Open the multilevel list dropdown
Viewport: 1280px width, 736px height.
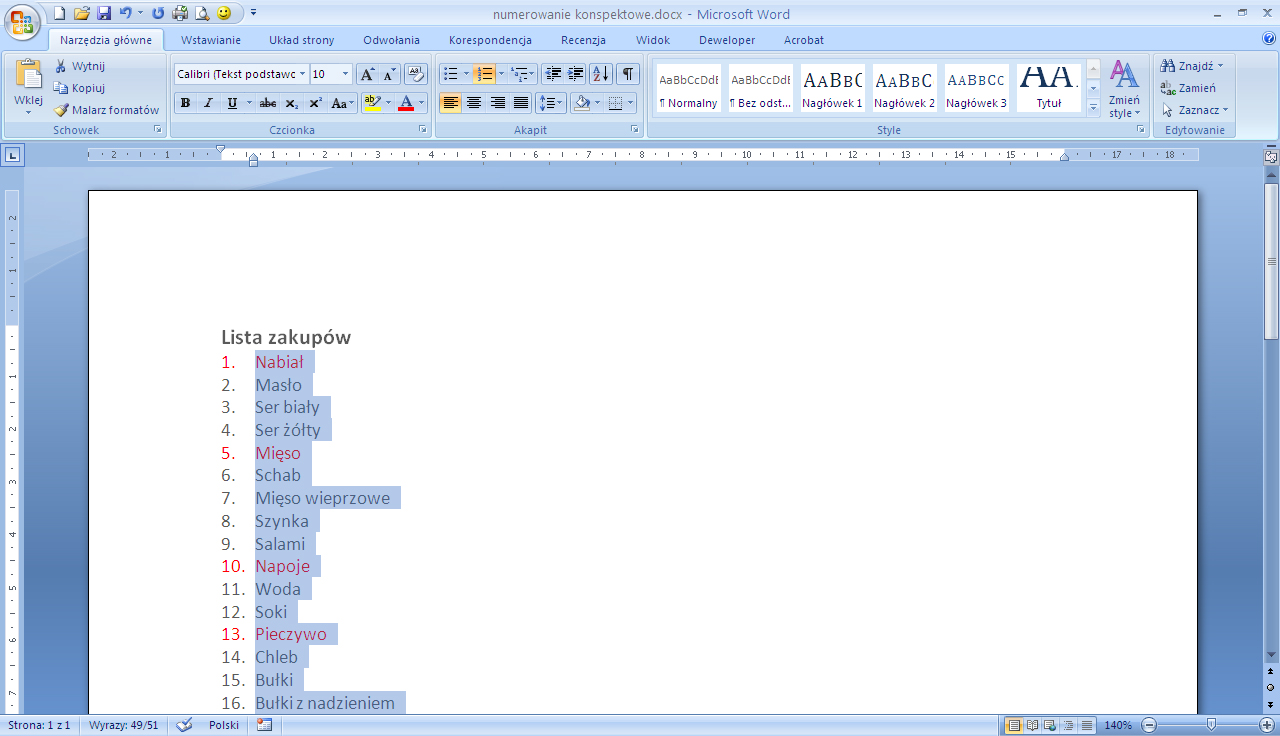(x=523, y=74)
